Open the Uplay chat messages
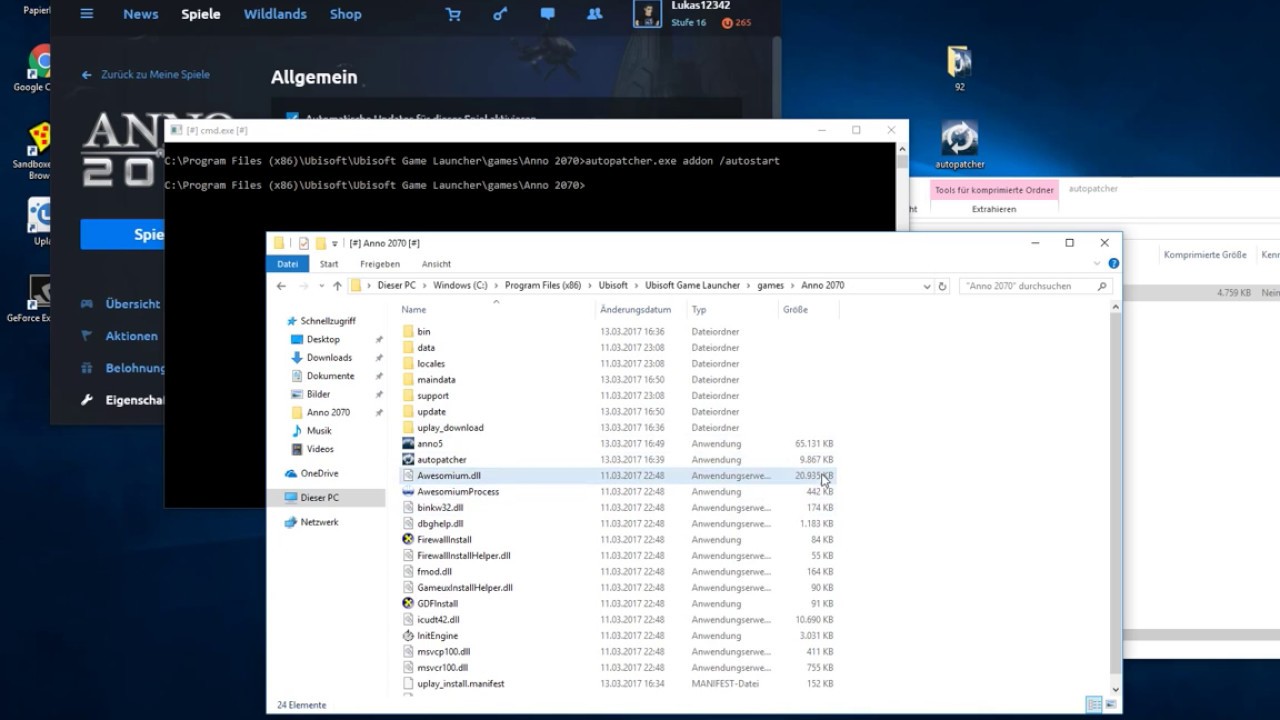 (x=547, y=14)
